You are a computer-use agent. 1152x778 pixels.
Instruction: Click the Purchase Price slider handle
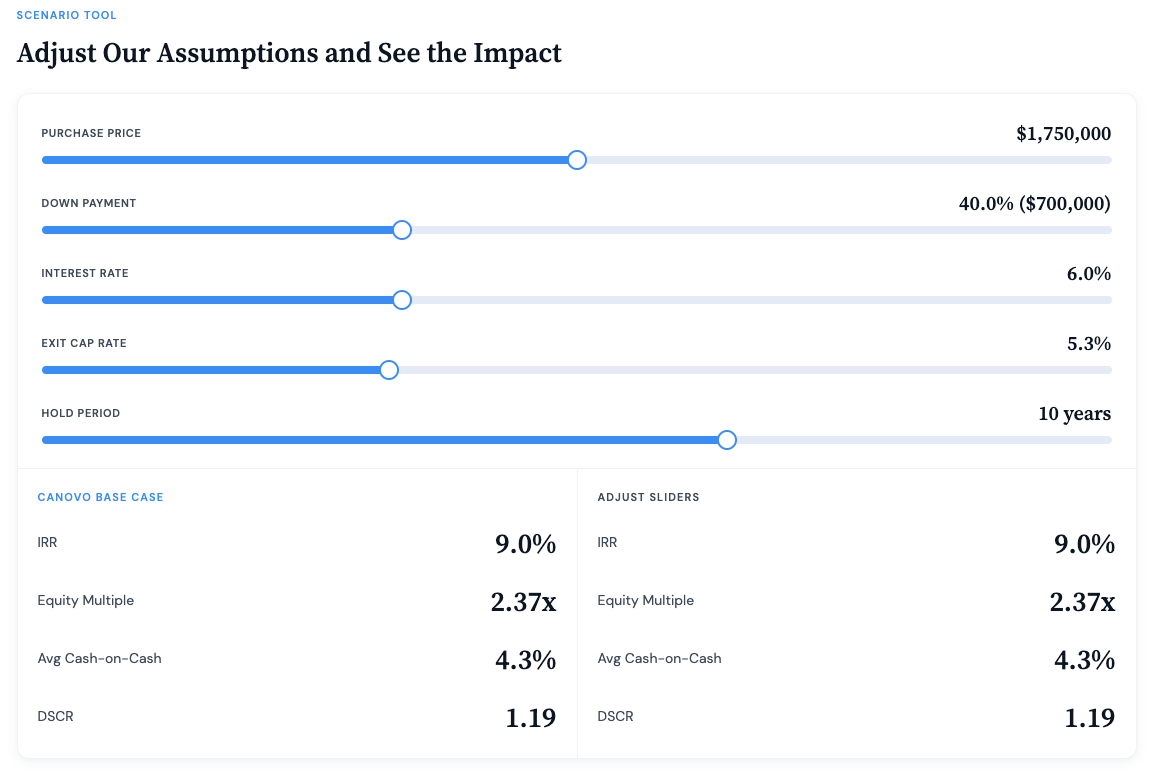click(576, 160)
